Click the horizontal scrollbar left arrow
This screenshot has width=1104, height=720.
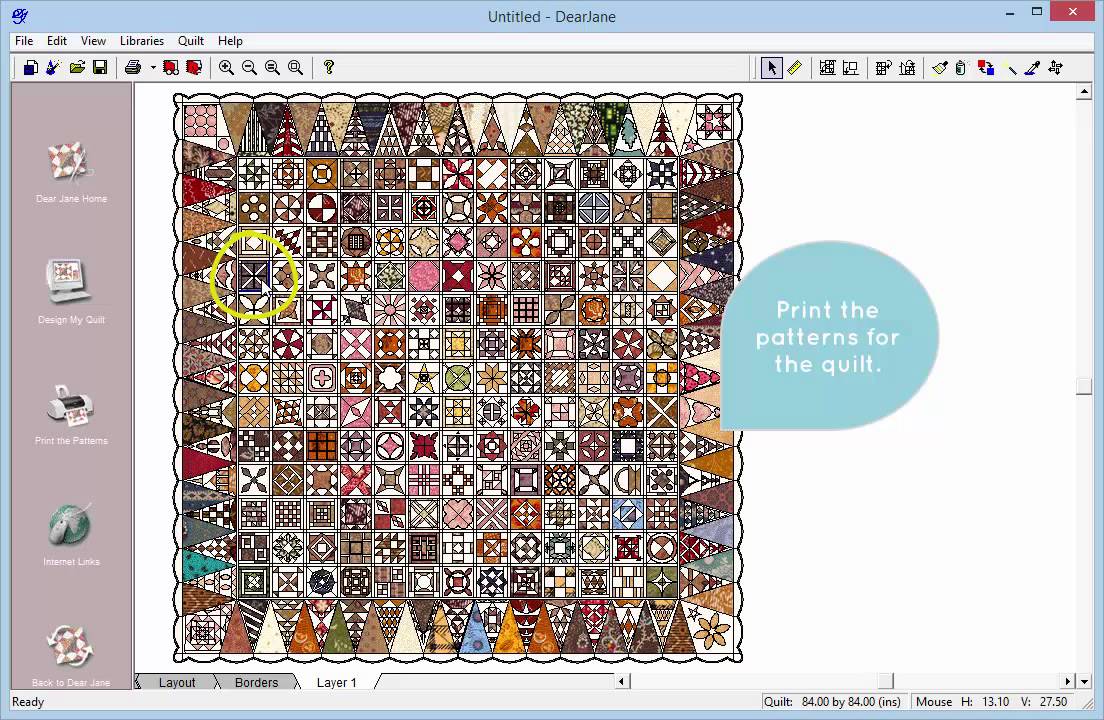point(622,681)
